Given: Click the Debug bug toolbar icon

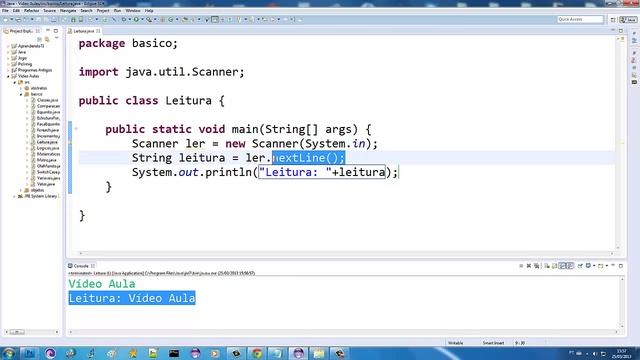Looking at the screenshot, I should point(124,20).
